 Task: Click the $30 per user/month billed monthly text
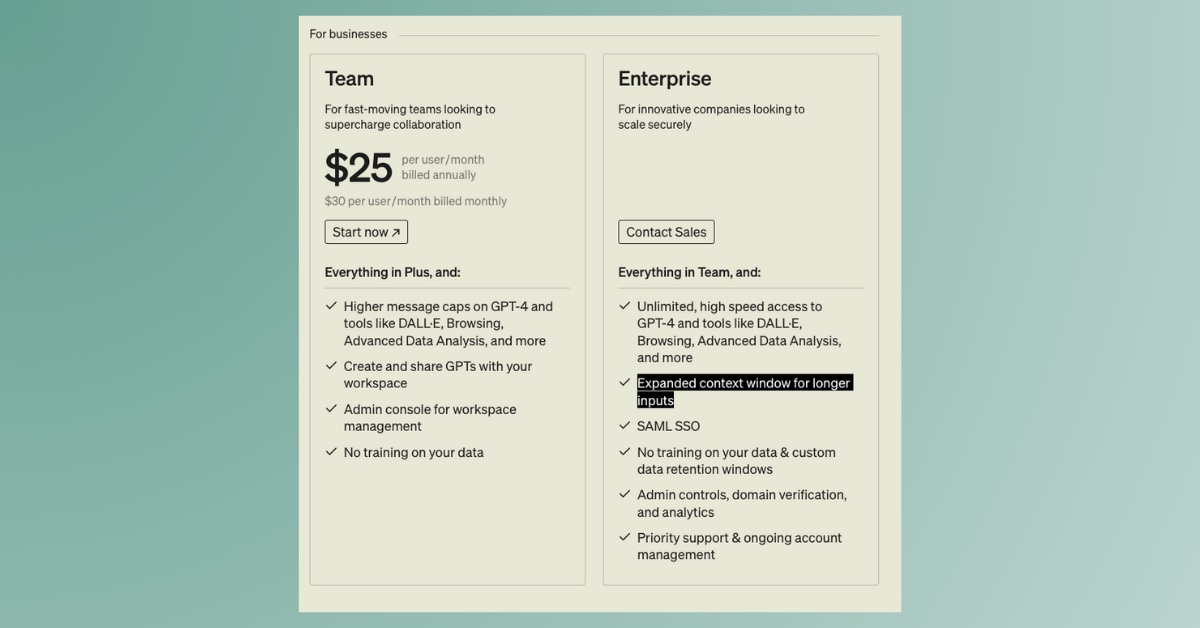[416, 201]
